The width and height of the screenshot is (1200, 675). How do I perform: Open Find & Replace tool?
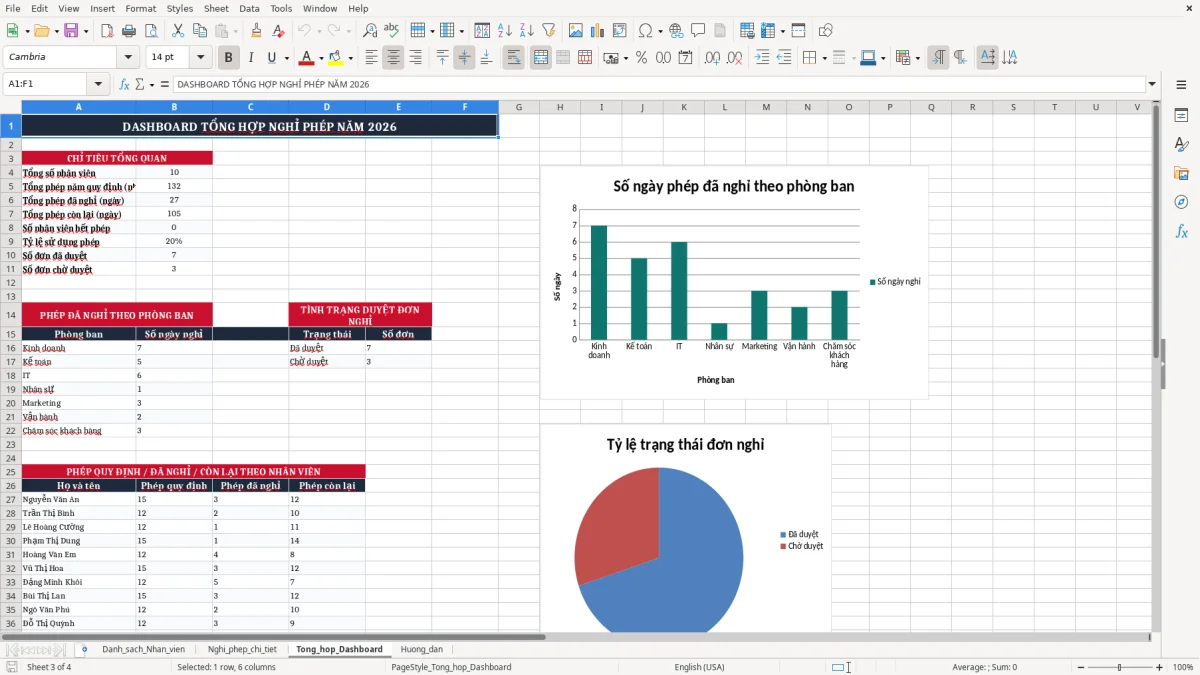(370, 31)
